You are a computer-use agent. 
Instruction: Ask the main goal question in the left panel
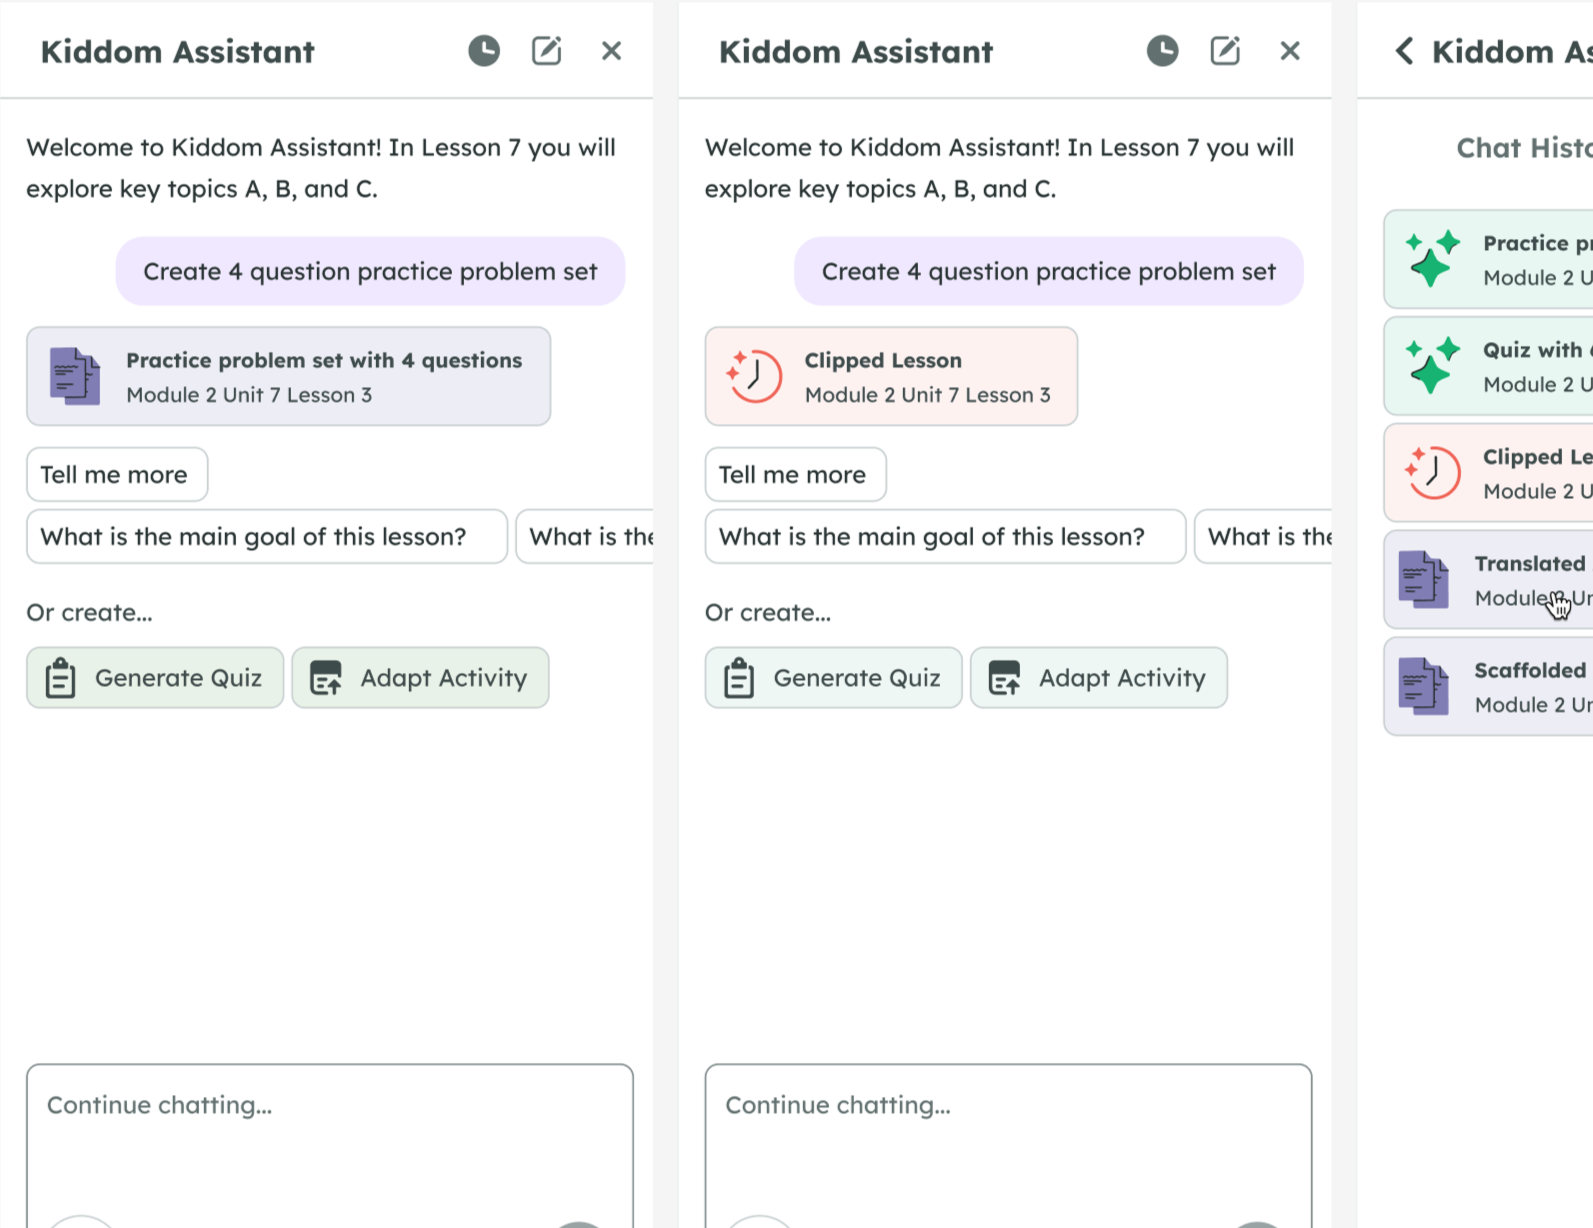(267, 537)
